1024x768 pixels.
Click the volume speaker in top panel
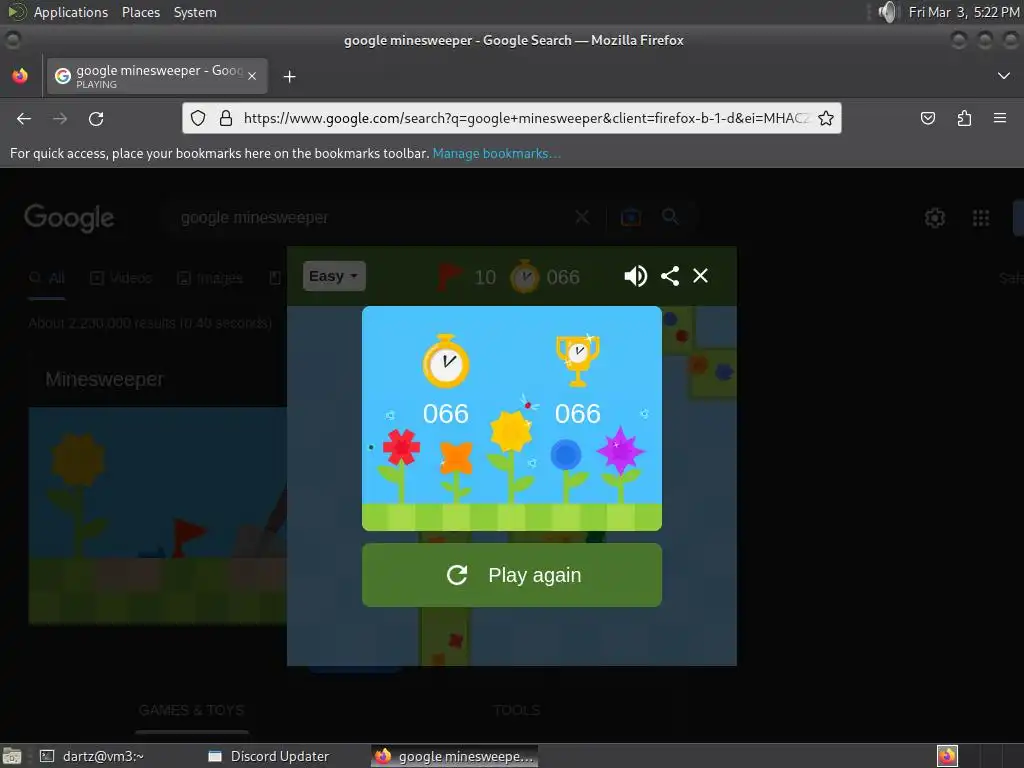[x=888, y=12]
